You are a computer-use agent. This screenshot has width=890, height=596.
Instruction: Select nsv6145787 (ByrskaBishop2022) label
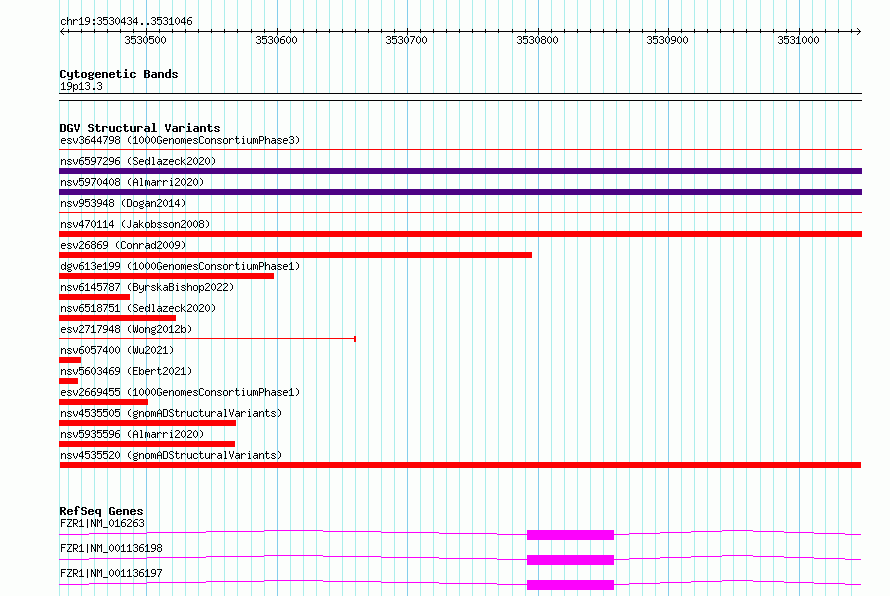click(x=147, y=287)
